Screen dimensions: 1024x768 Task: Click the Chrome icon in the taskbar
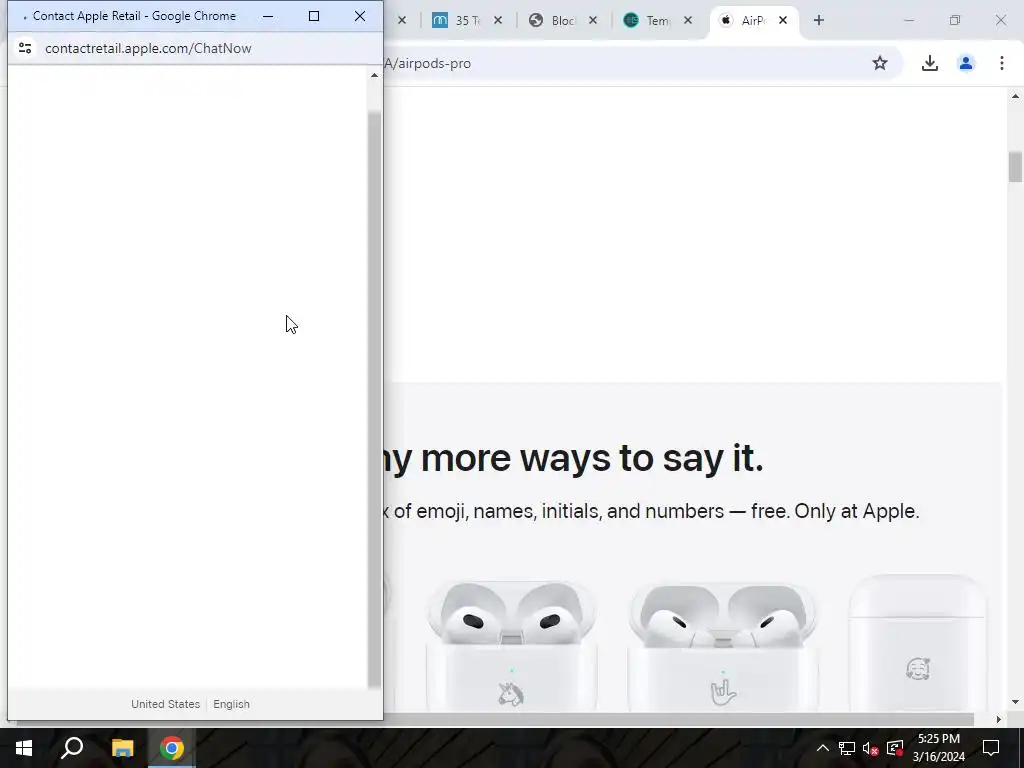(172, 748)
